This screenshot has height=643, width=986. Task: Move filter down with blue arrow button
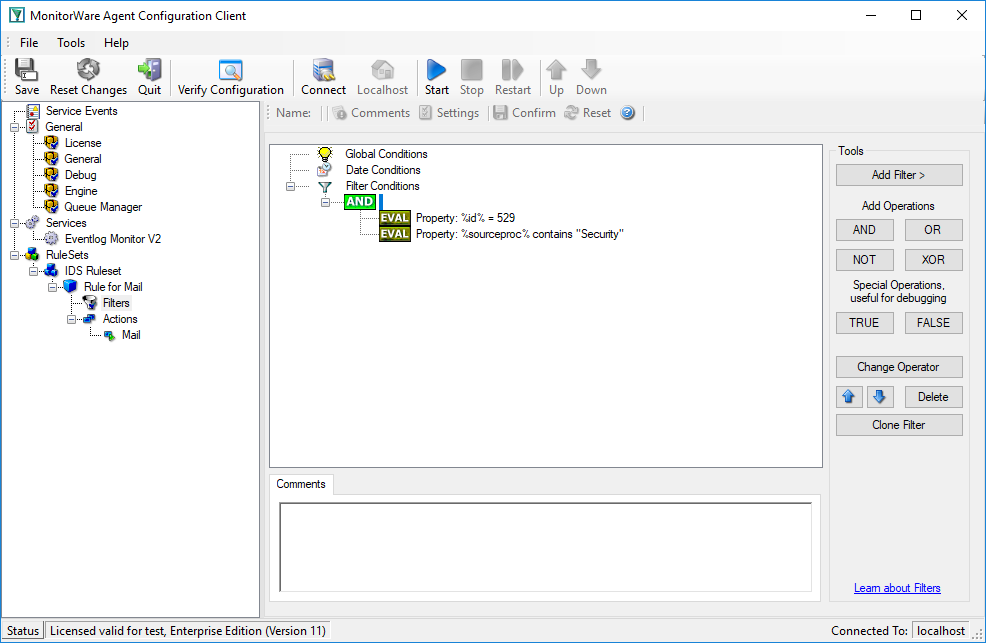(880, 397)
